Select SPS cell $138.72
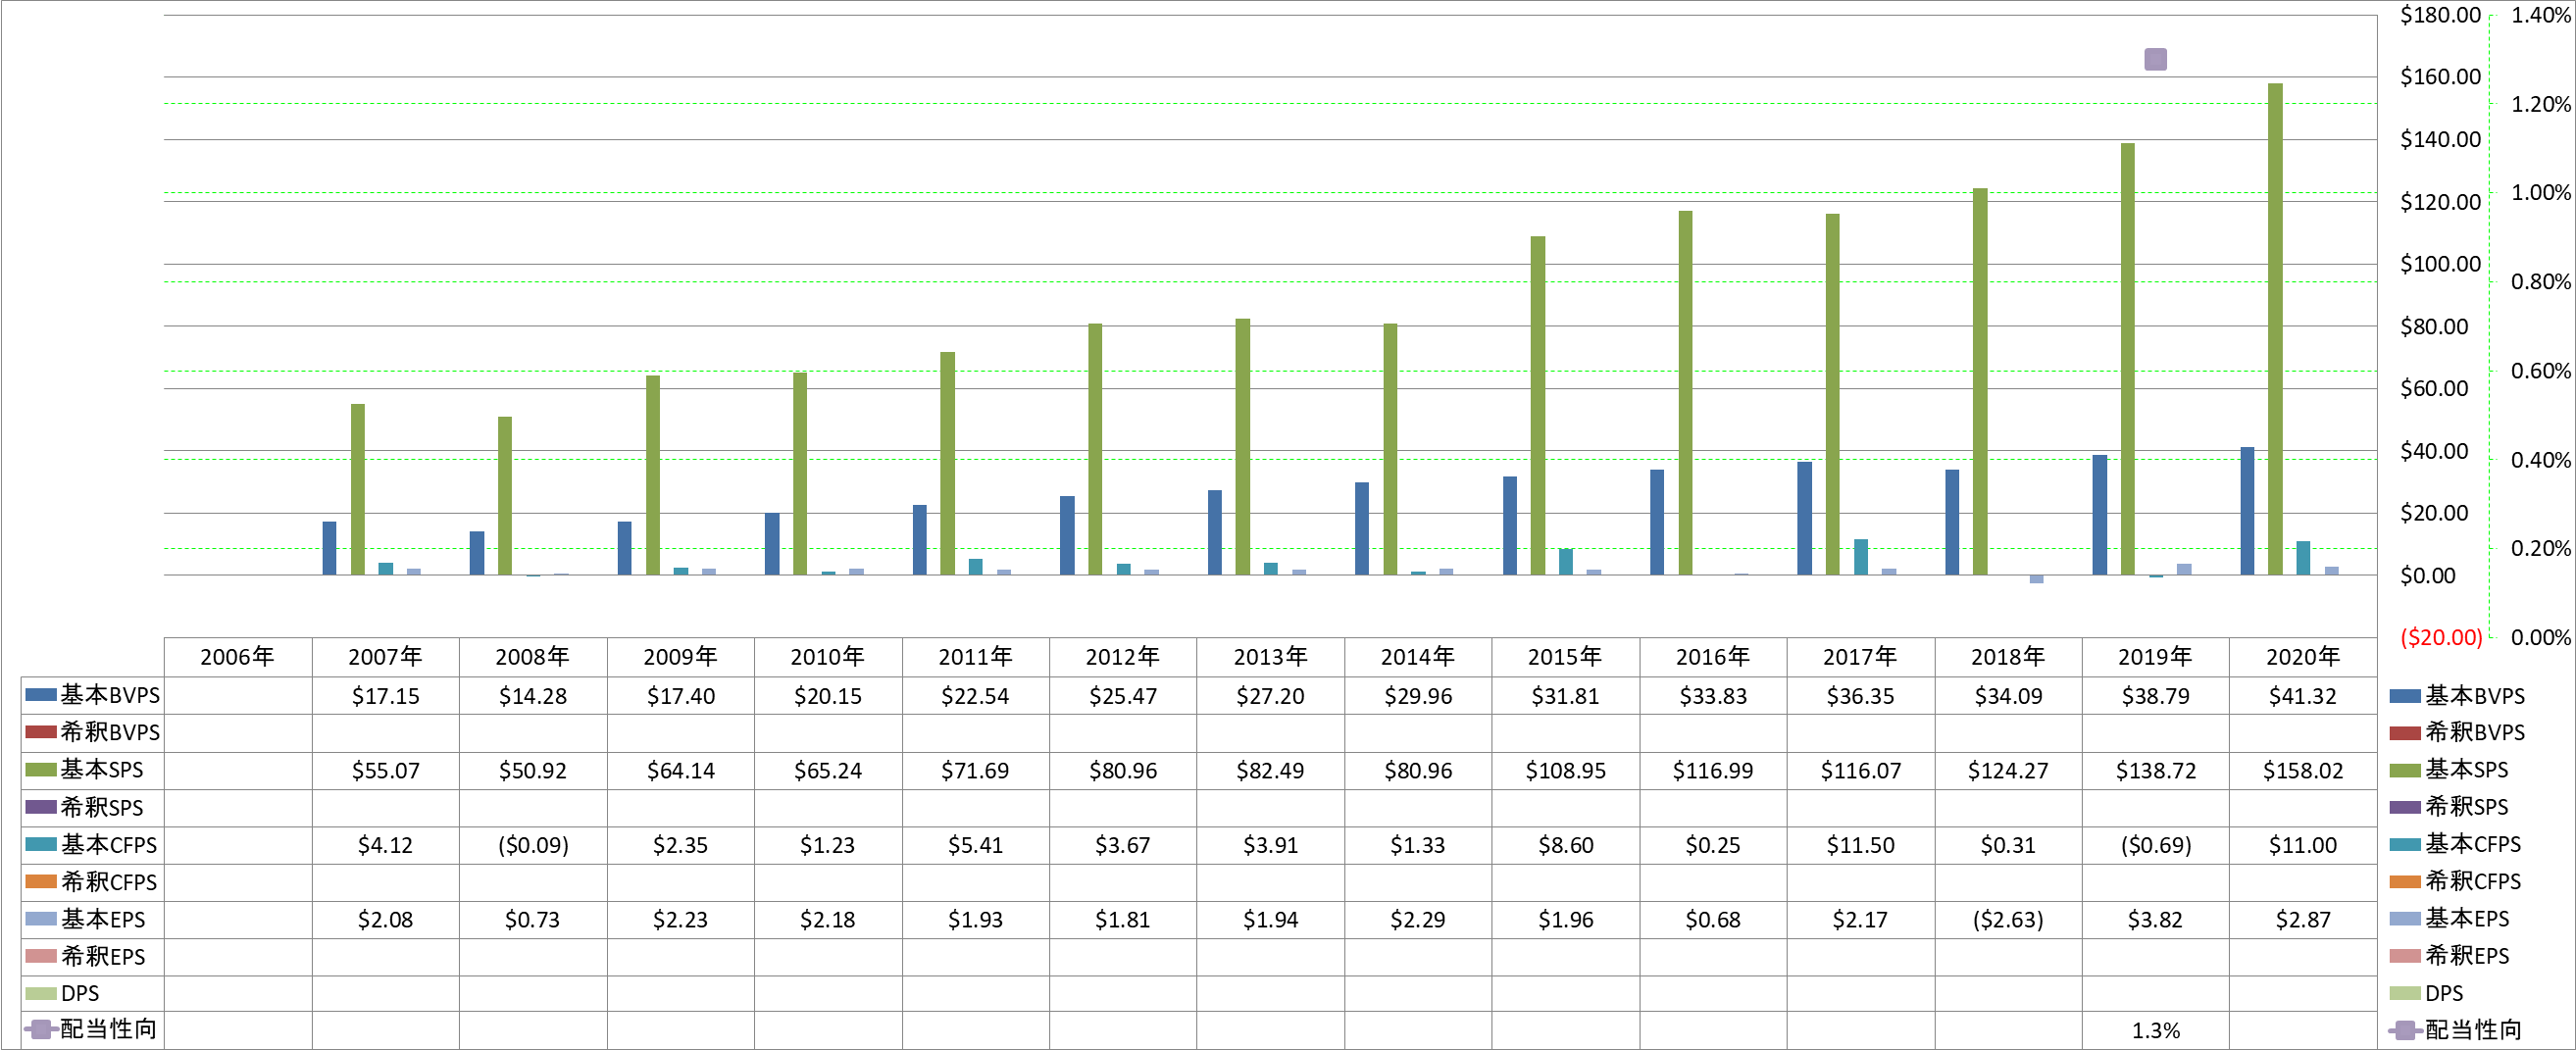2576x1050 pixels. click(x=2155, y=771)
